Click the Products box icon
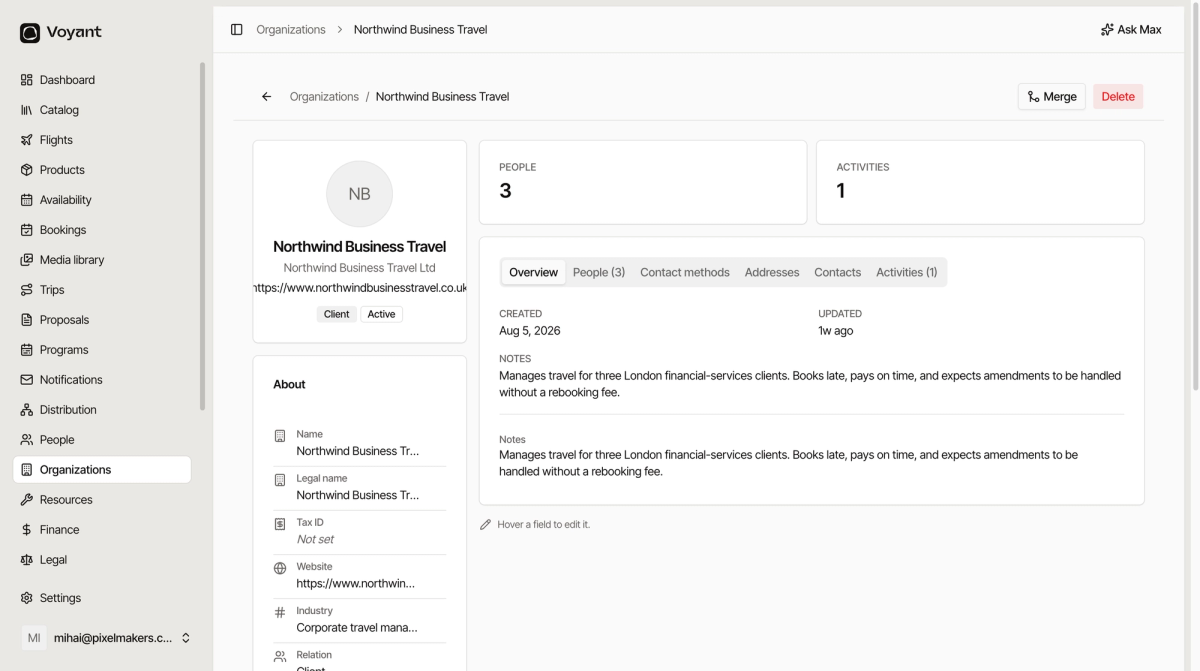The image size is (1200, 671). tap(27, 170)
